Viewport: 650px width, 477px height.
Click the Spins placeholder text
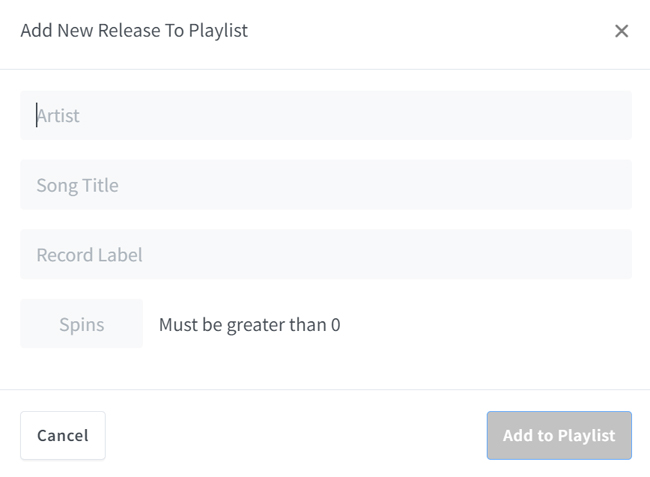tap(81, 324)
